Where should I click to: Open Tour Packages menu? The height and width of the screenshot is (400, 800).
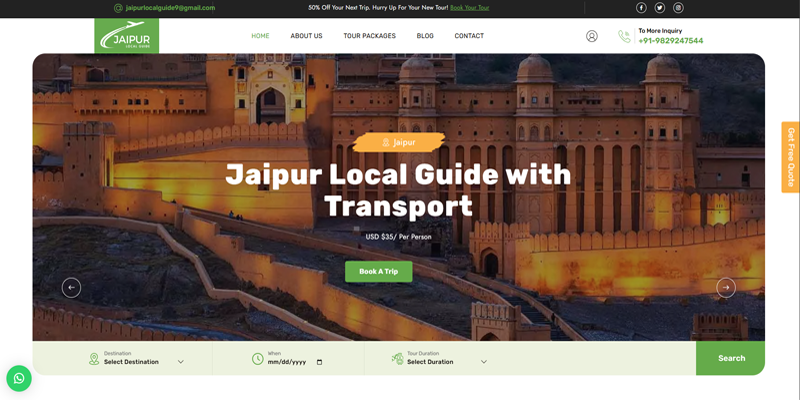369,36
